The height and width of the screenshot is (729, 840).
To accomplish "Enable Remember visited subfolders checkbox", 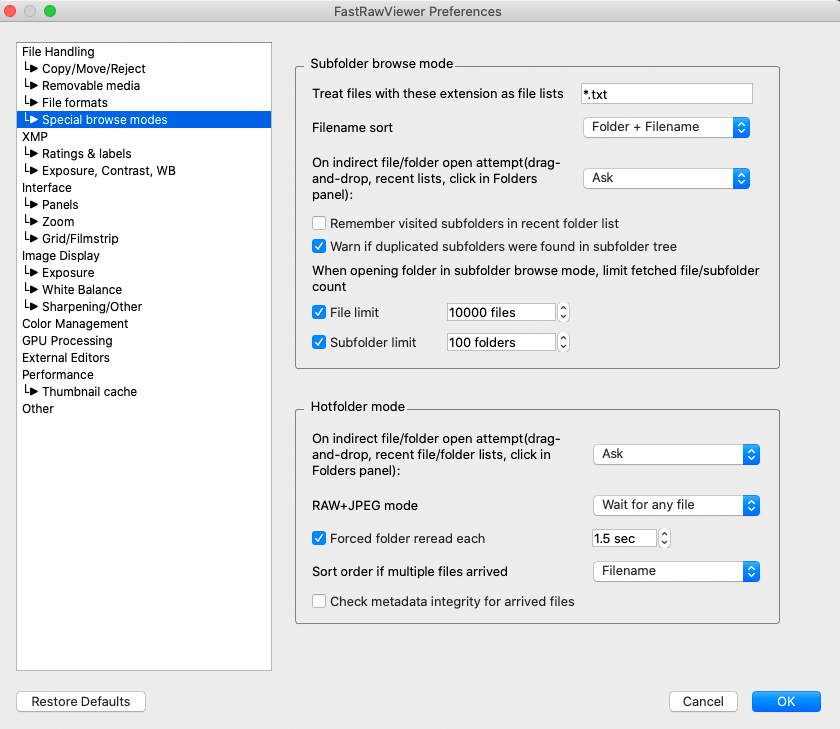I will [x=320, y=224].
